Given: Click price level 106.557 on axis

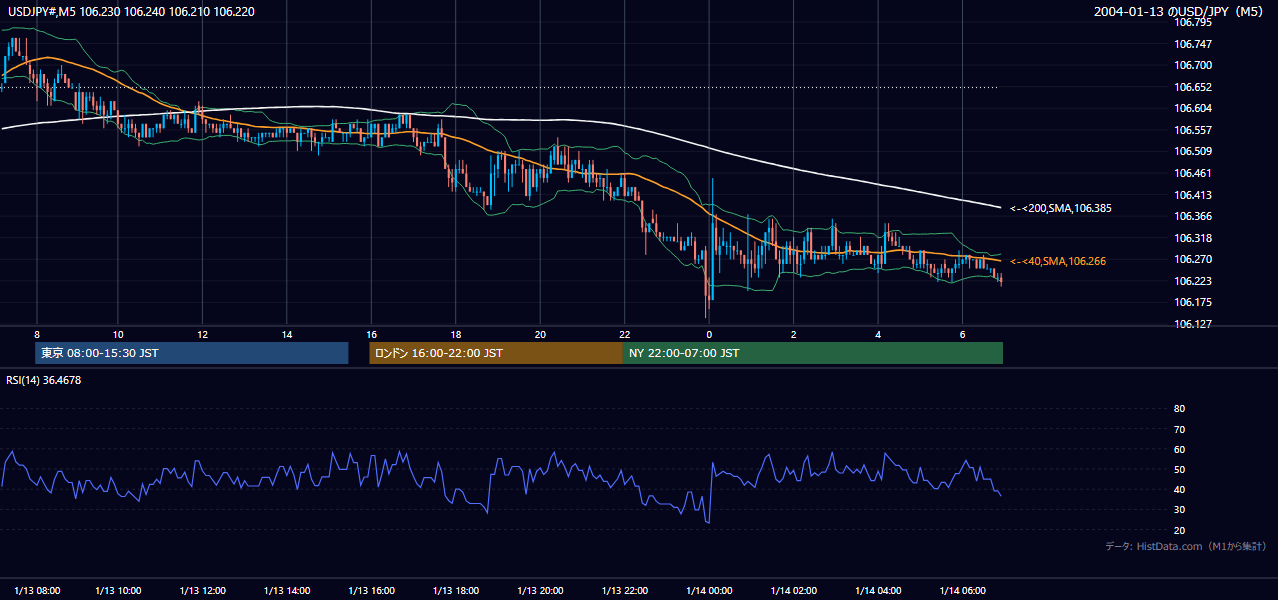Looking at the screenshot, I should 1193,130.
